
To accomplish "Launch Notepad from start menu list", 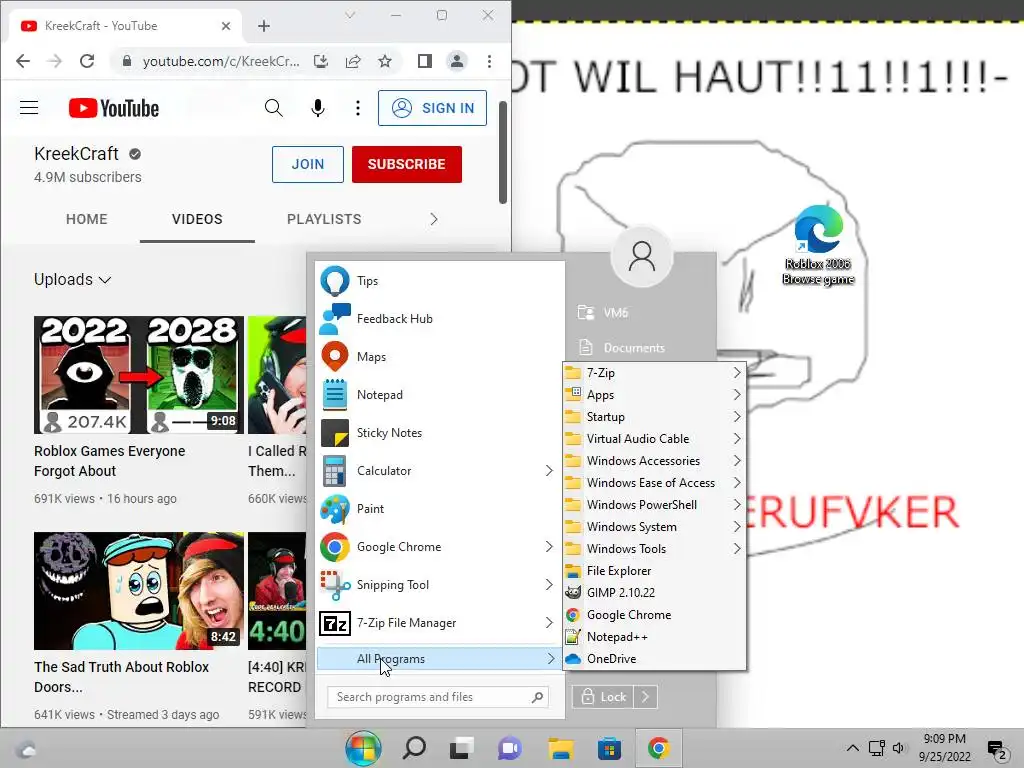I will click(439, 394).
